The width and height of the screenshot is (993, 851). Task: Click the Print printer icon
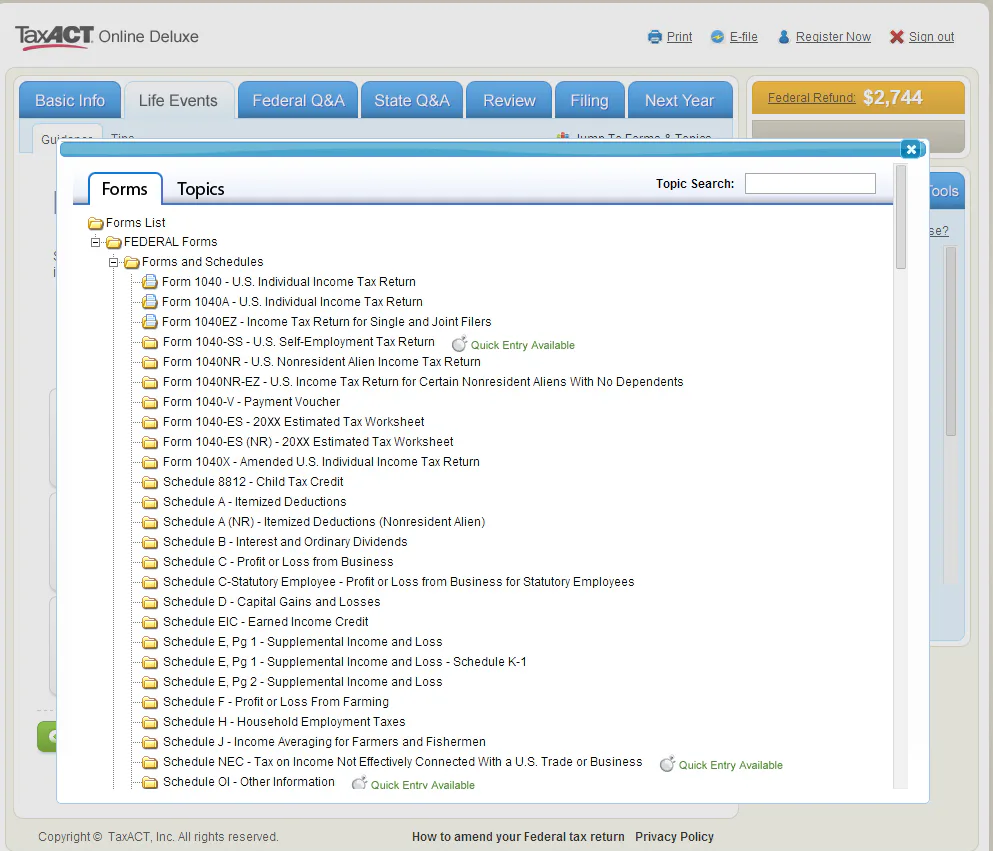click(654, 37)
